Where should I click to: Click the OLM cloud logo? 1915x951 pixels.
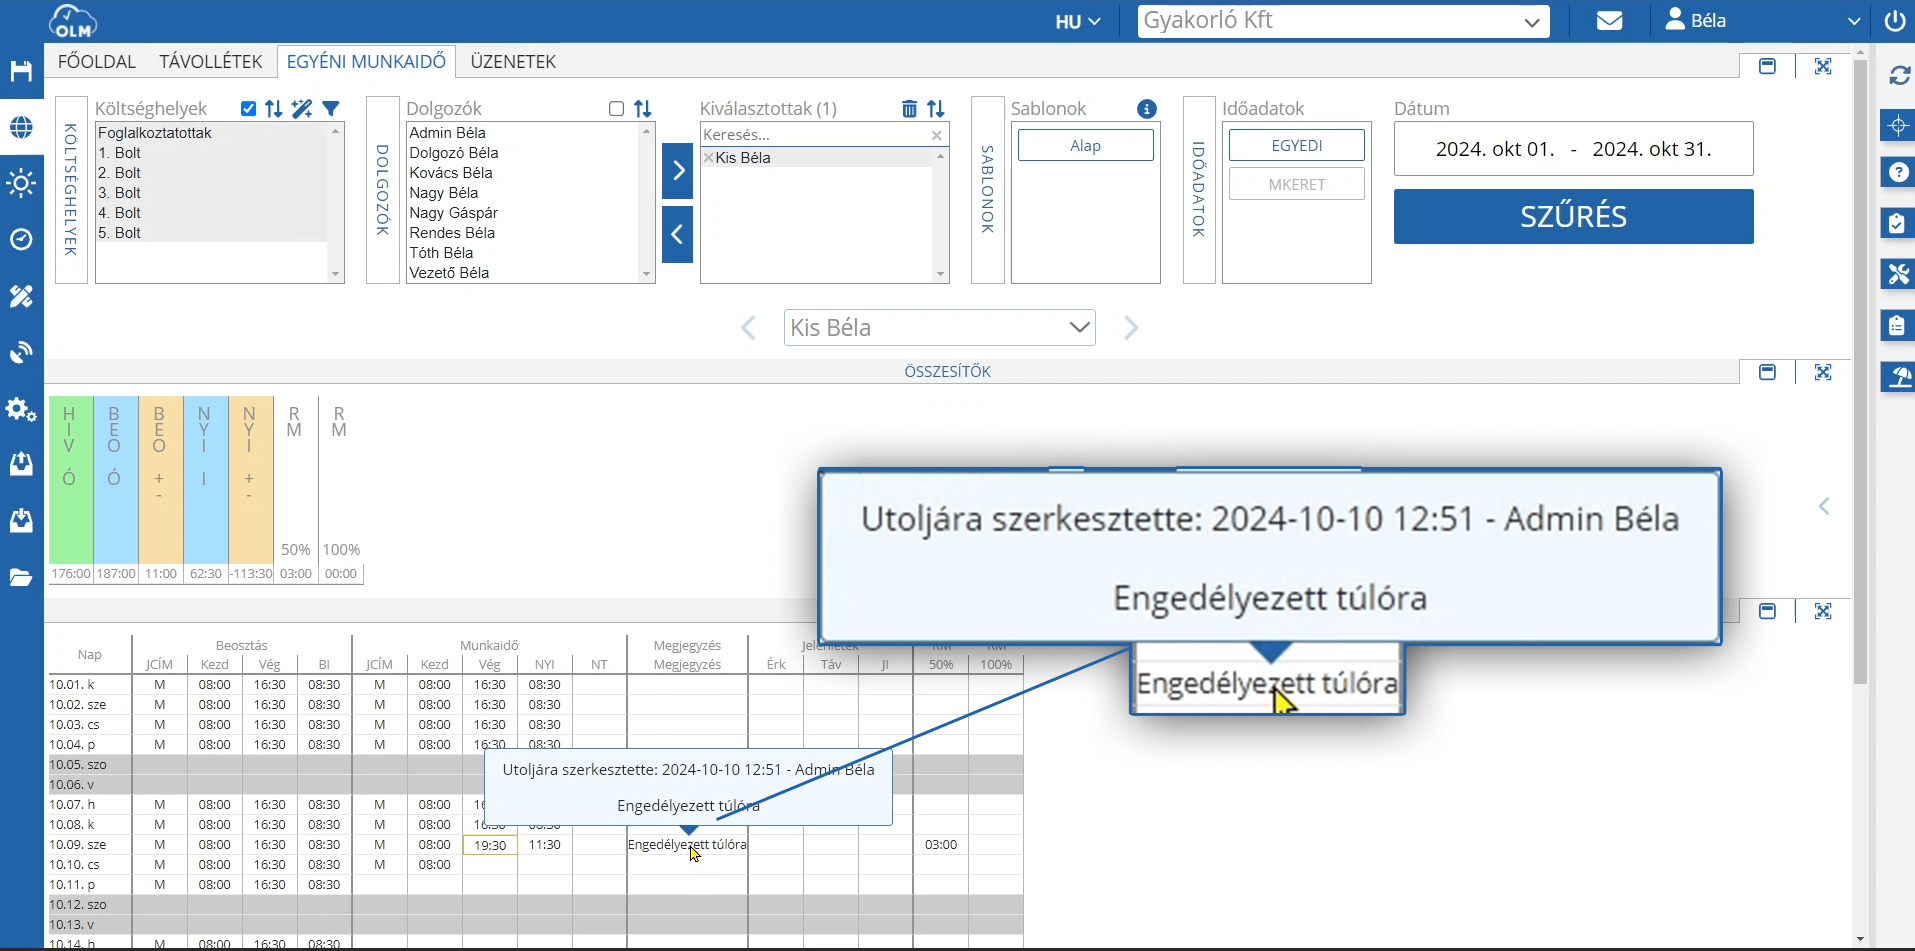point(73,21)
